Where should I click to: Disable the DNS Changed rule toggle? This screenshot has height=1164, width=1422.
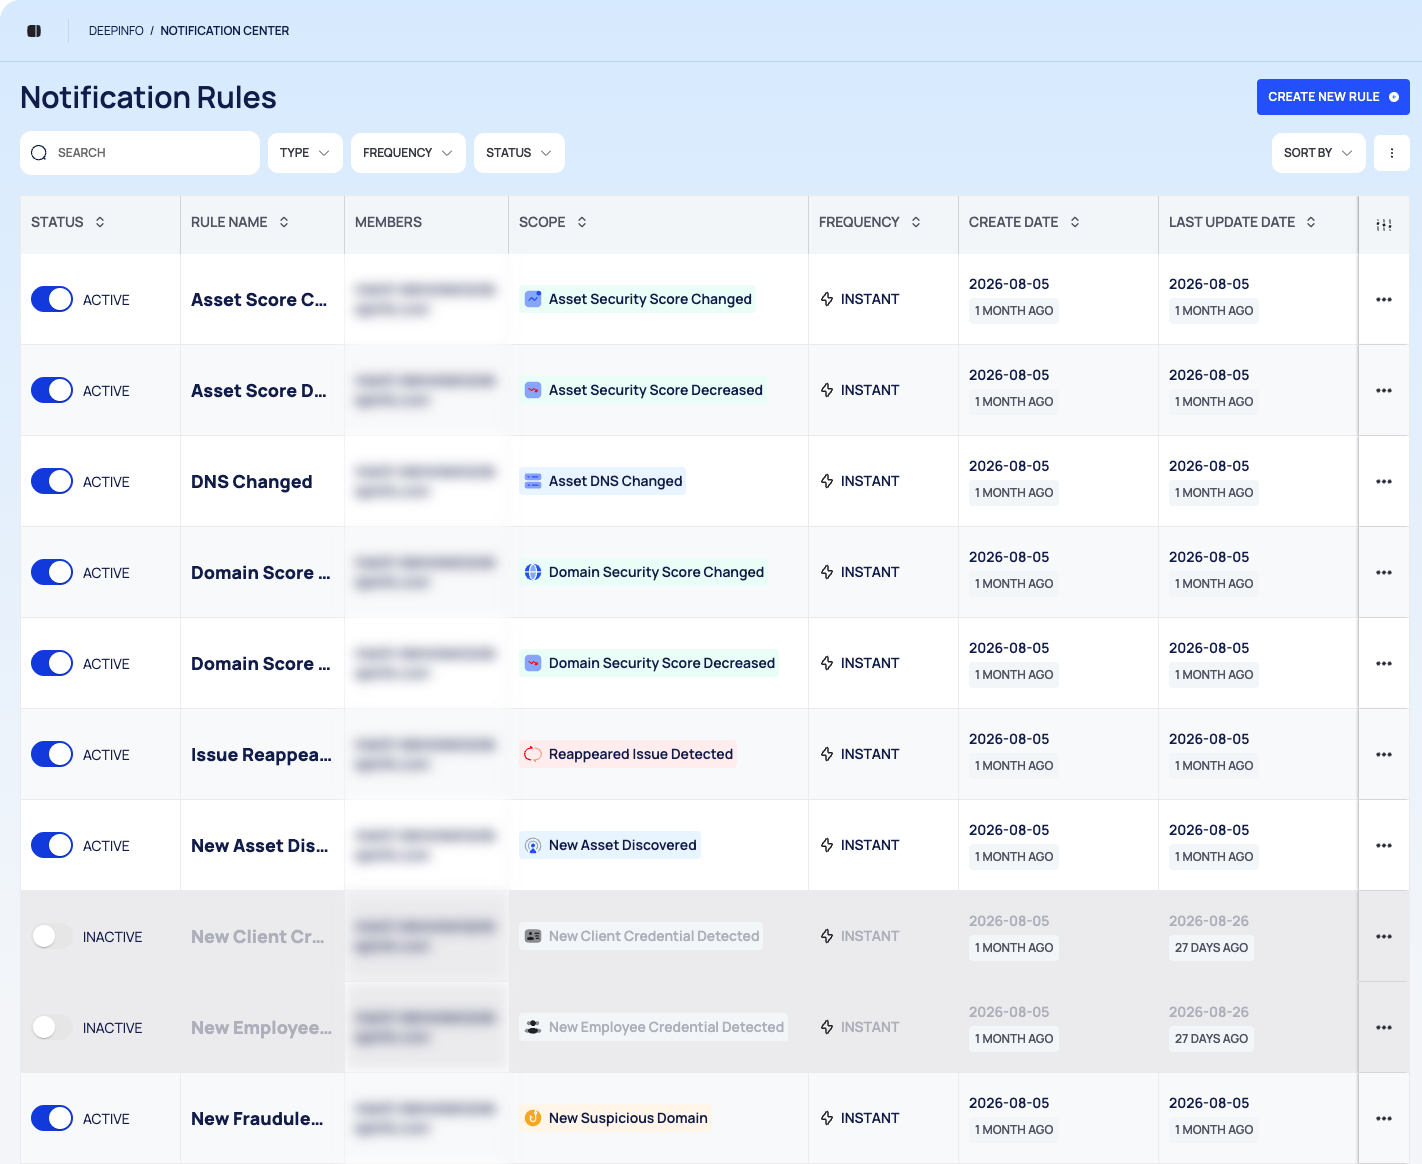coord(52,481)
